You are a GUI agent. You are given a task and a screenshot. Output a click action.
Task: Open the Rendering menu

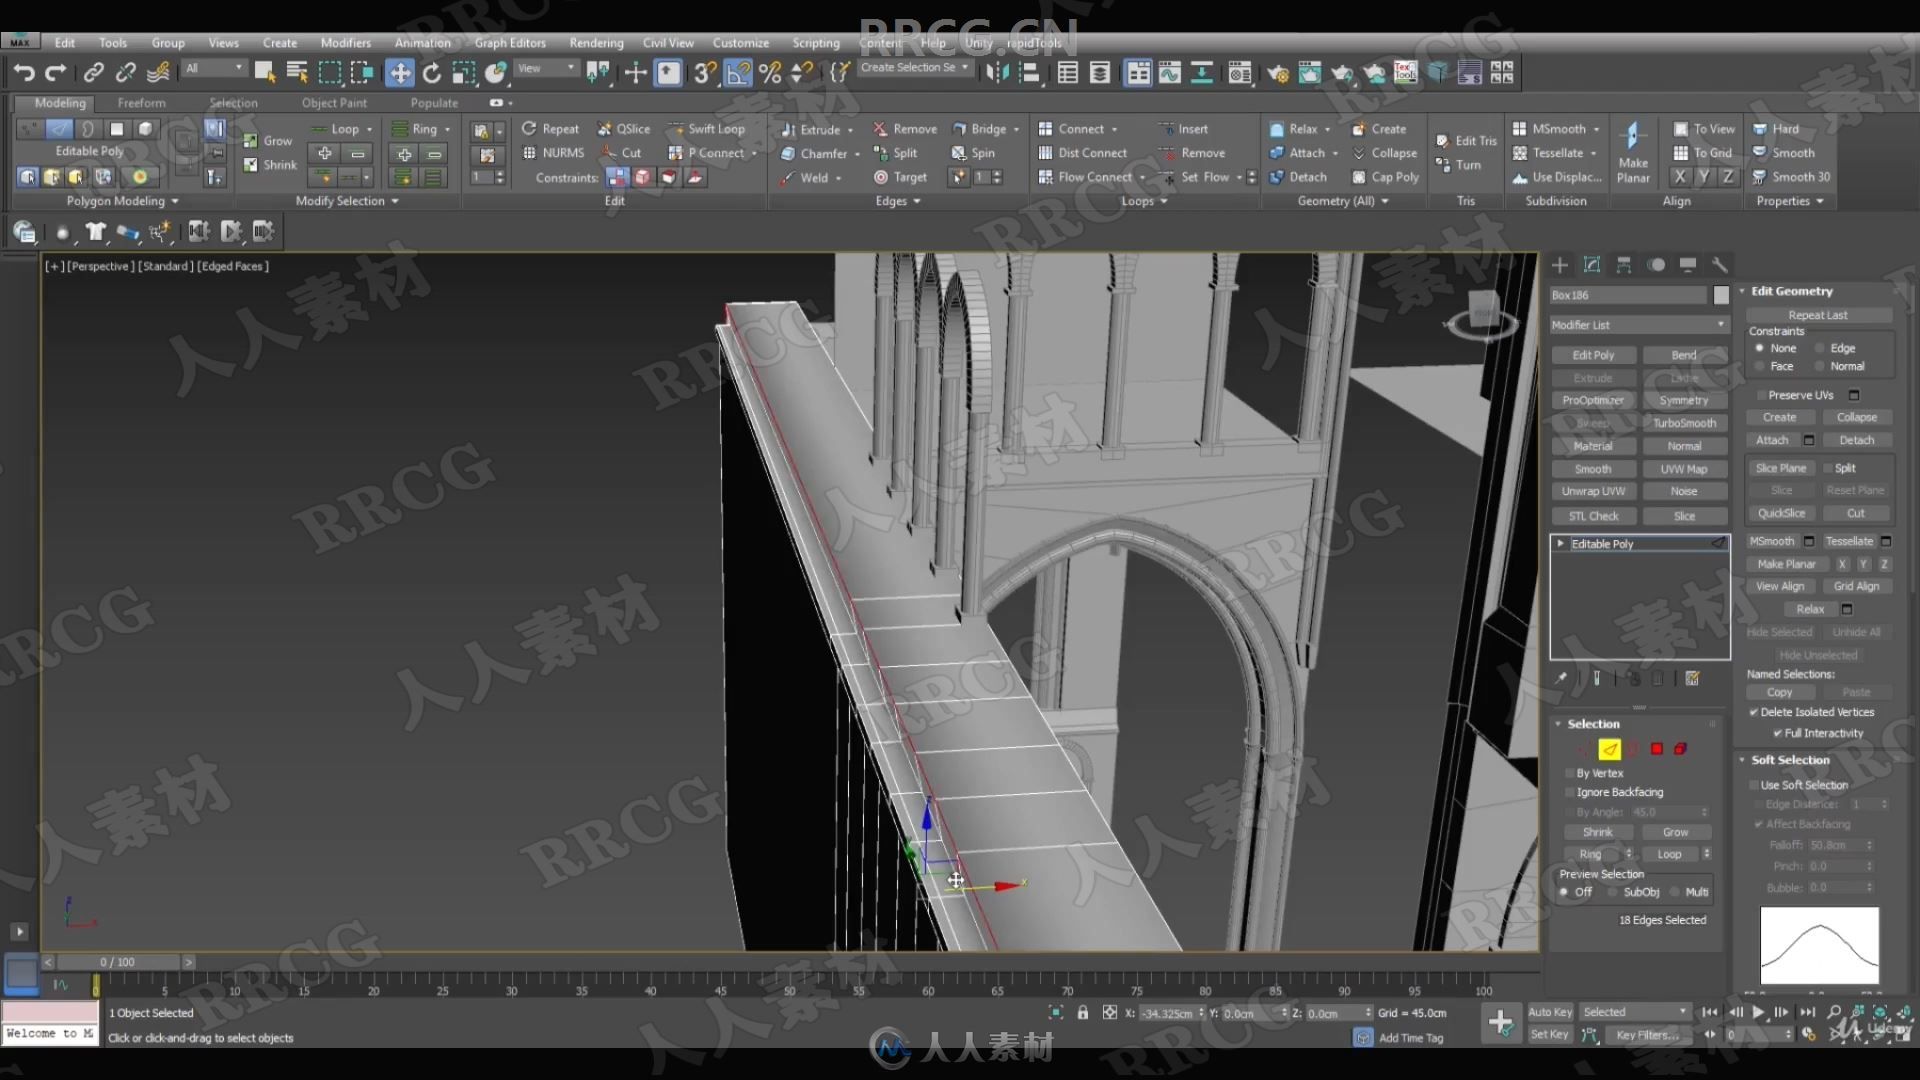click(596, 42)
